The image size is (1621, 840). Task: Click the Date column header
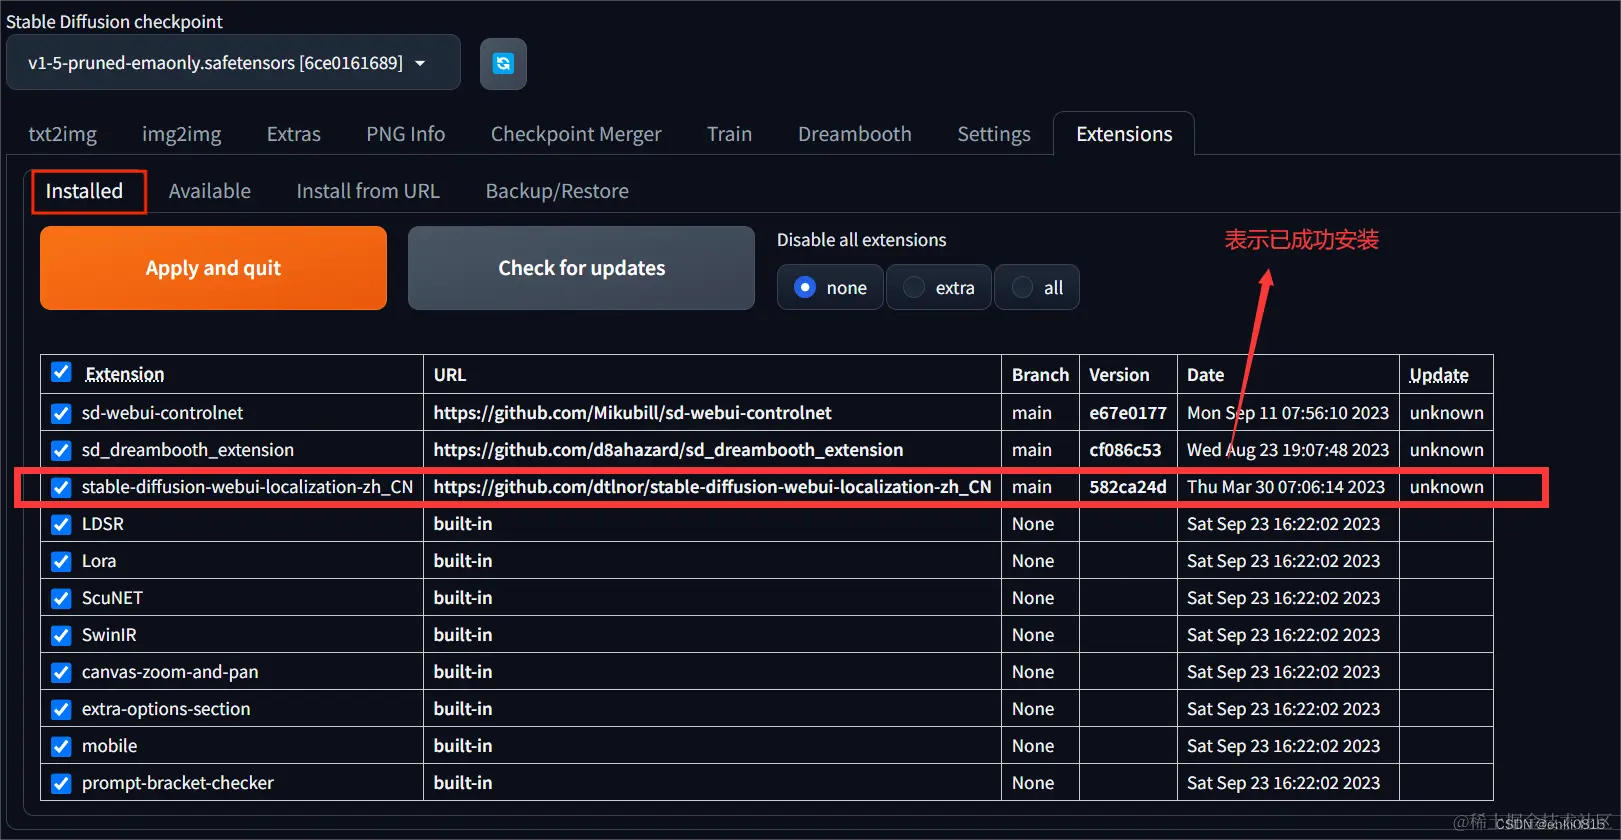[1205, 375]
